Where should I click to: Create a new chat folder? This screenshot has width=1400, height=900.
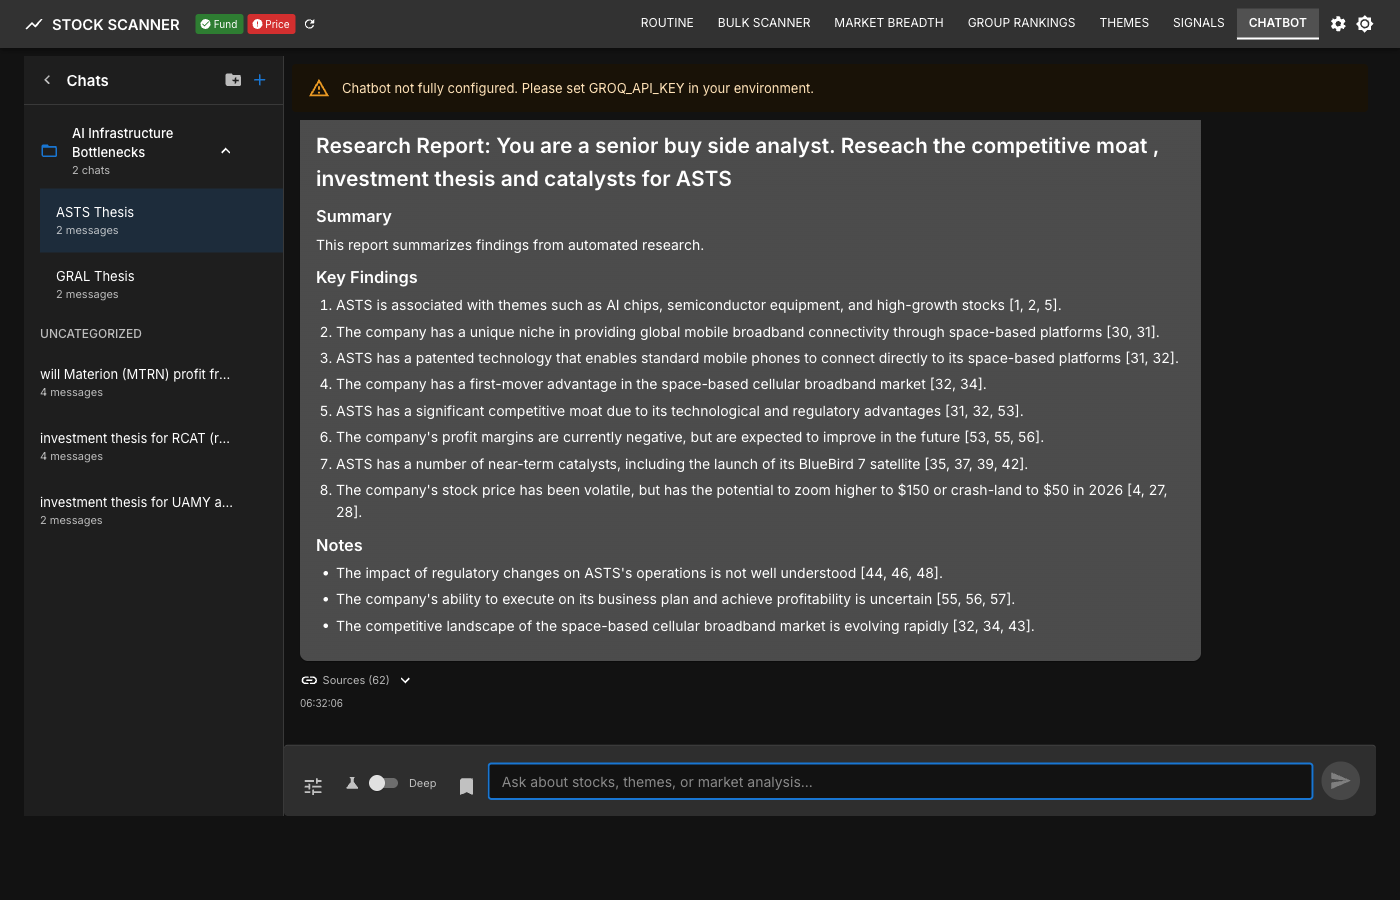233,80
